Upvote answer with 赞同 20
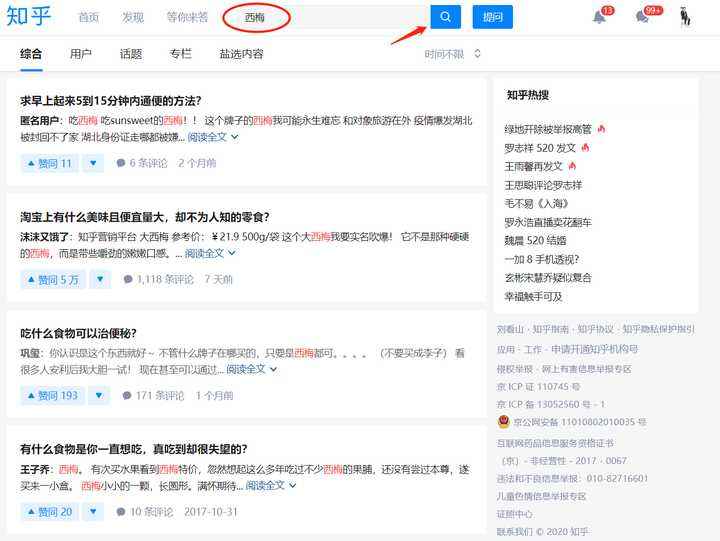This screenshot has width=720, height=541. [x=50, y=512]
